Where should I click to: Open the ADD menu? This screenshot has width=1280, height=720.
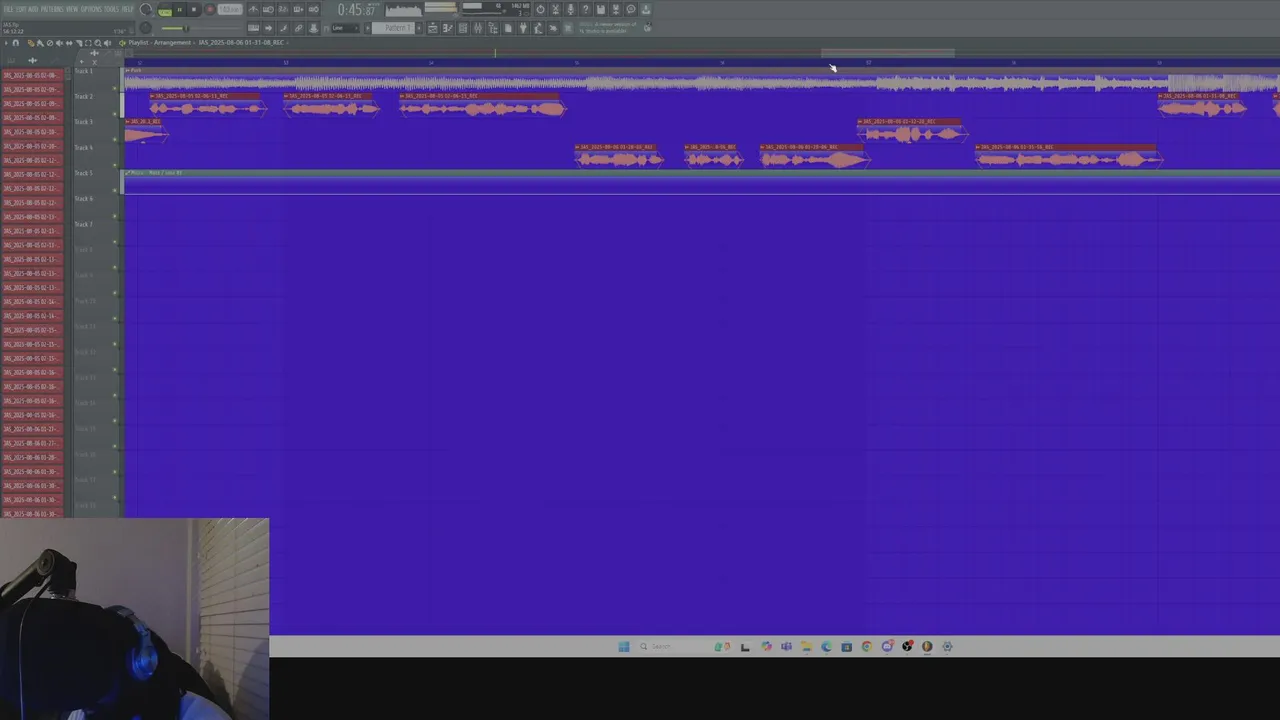pos(34,9)
